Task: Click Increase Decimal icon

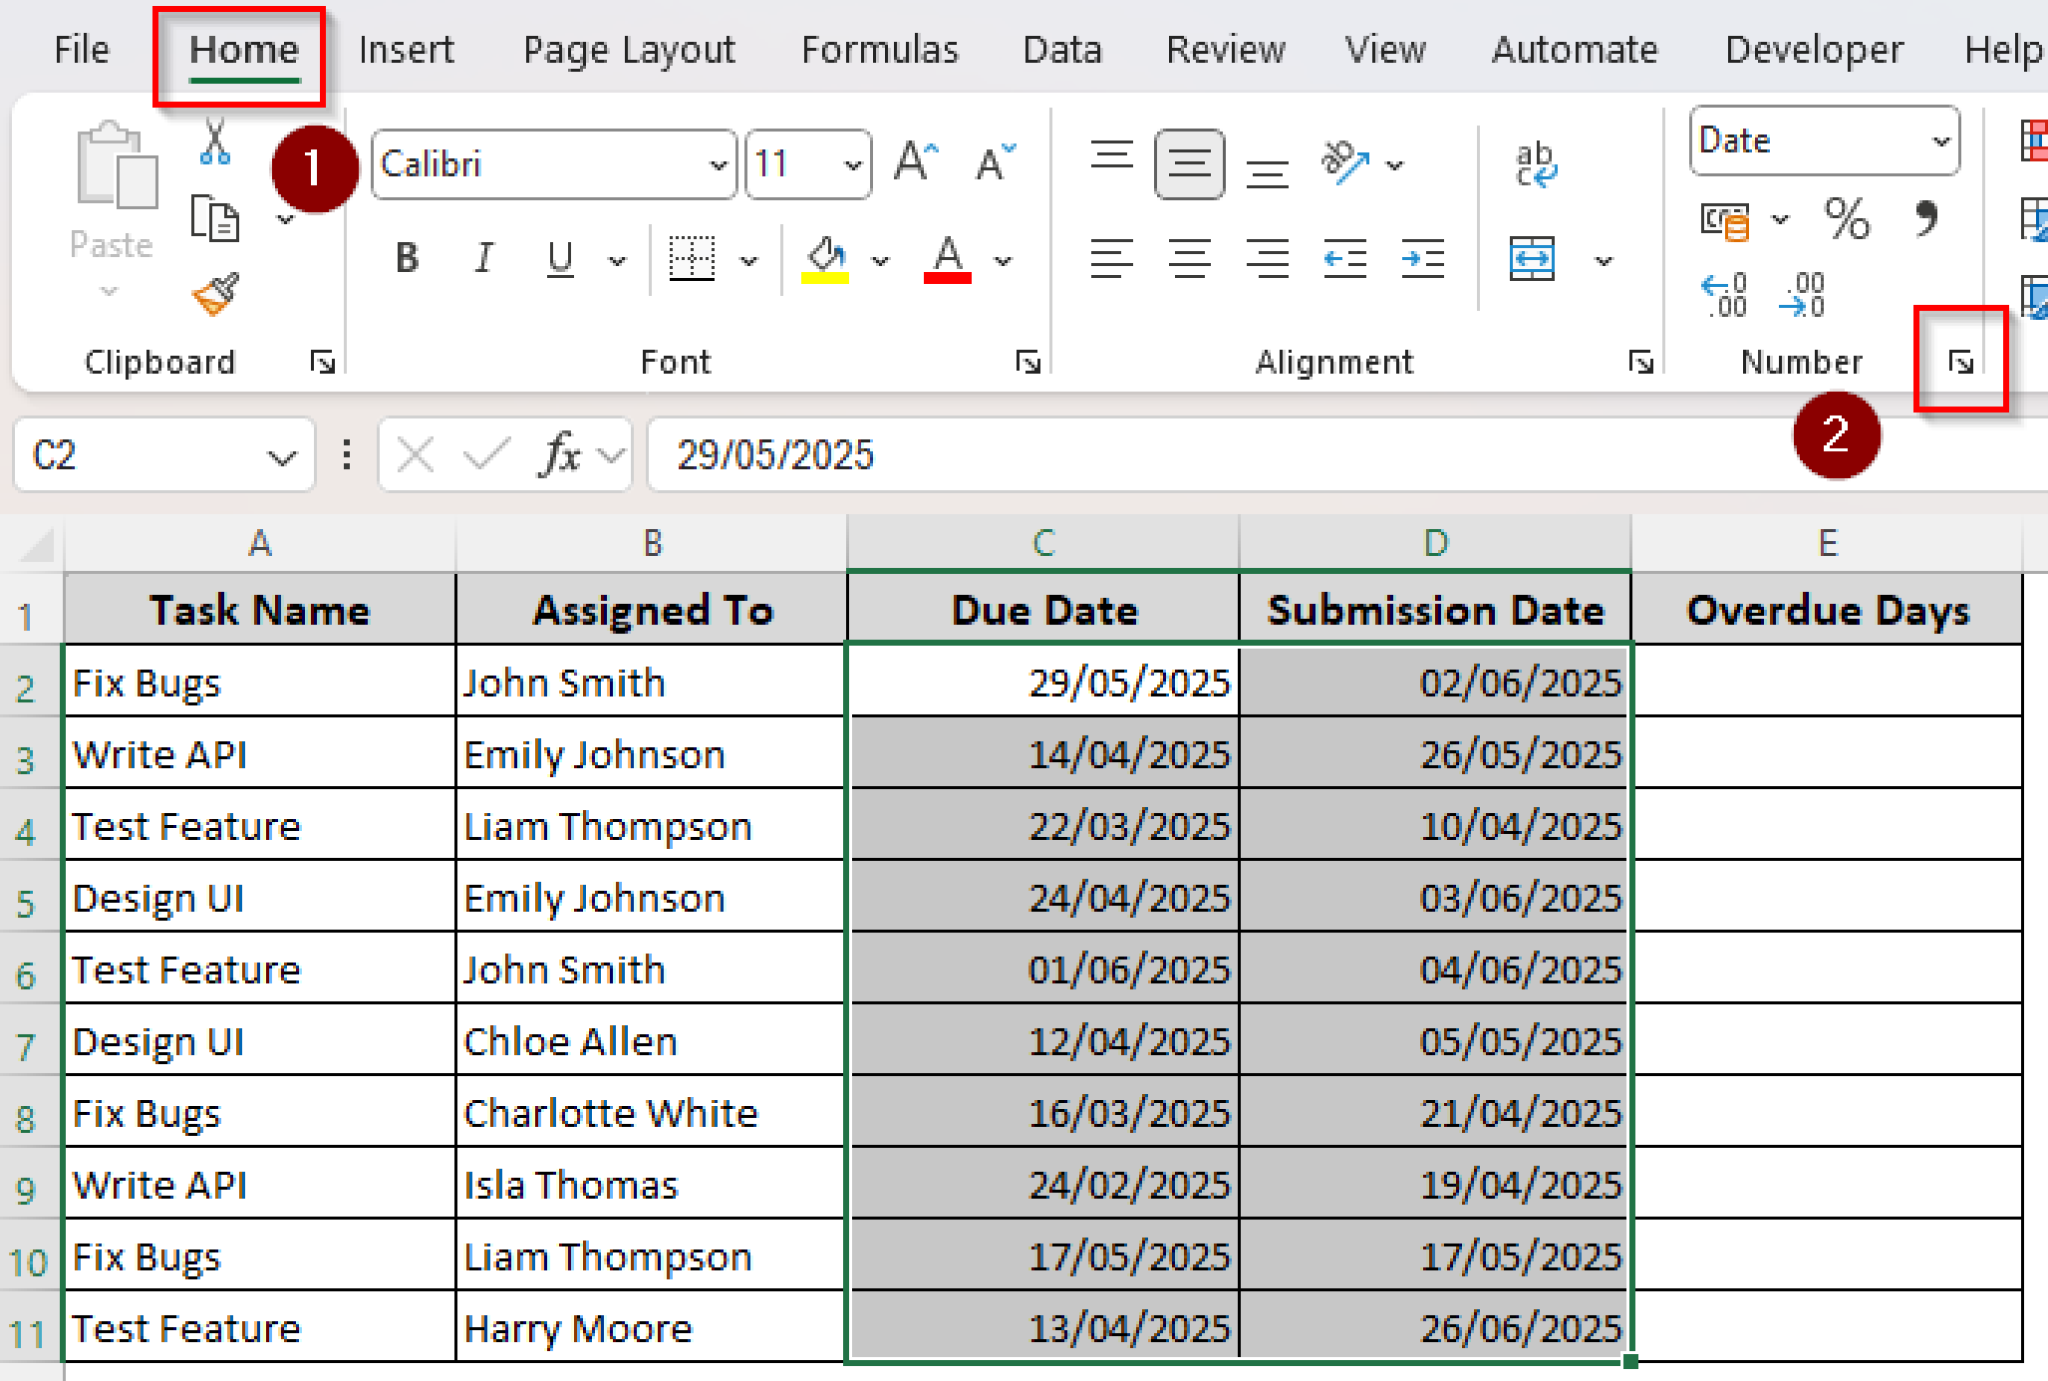Action: click(1724, 295)
